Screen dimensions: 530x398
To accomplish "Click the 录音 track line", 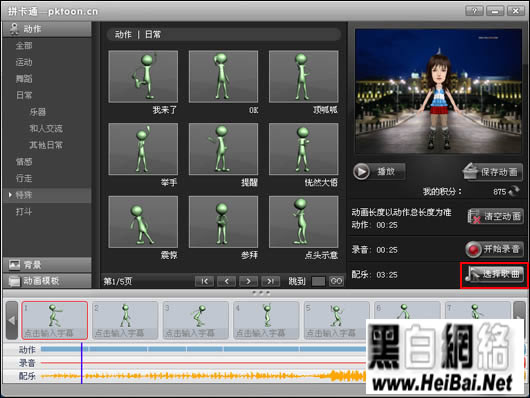I will point(203,363).
